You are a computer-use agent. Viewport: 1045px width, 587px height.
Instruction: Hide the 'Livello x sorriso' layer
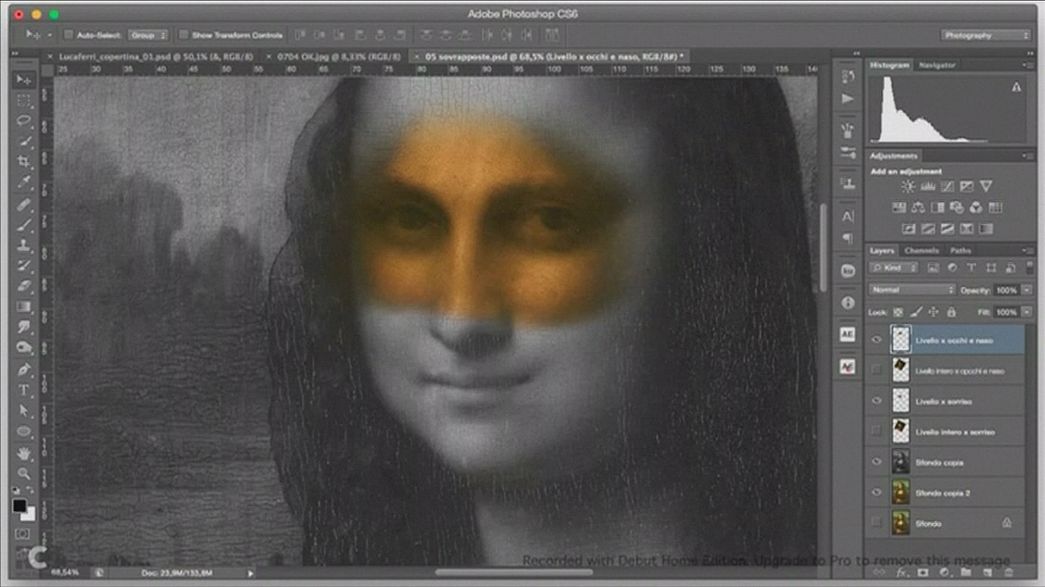pos(876,401)
